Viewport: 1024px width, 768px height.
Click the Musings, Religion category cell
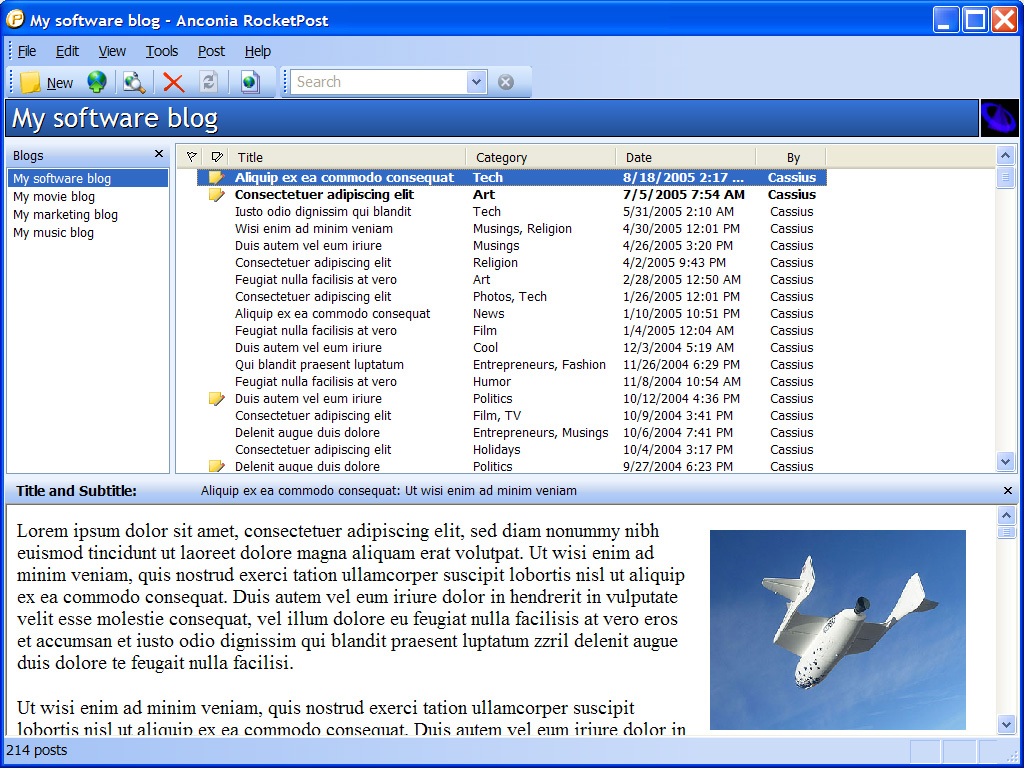tap(522, 229)
